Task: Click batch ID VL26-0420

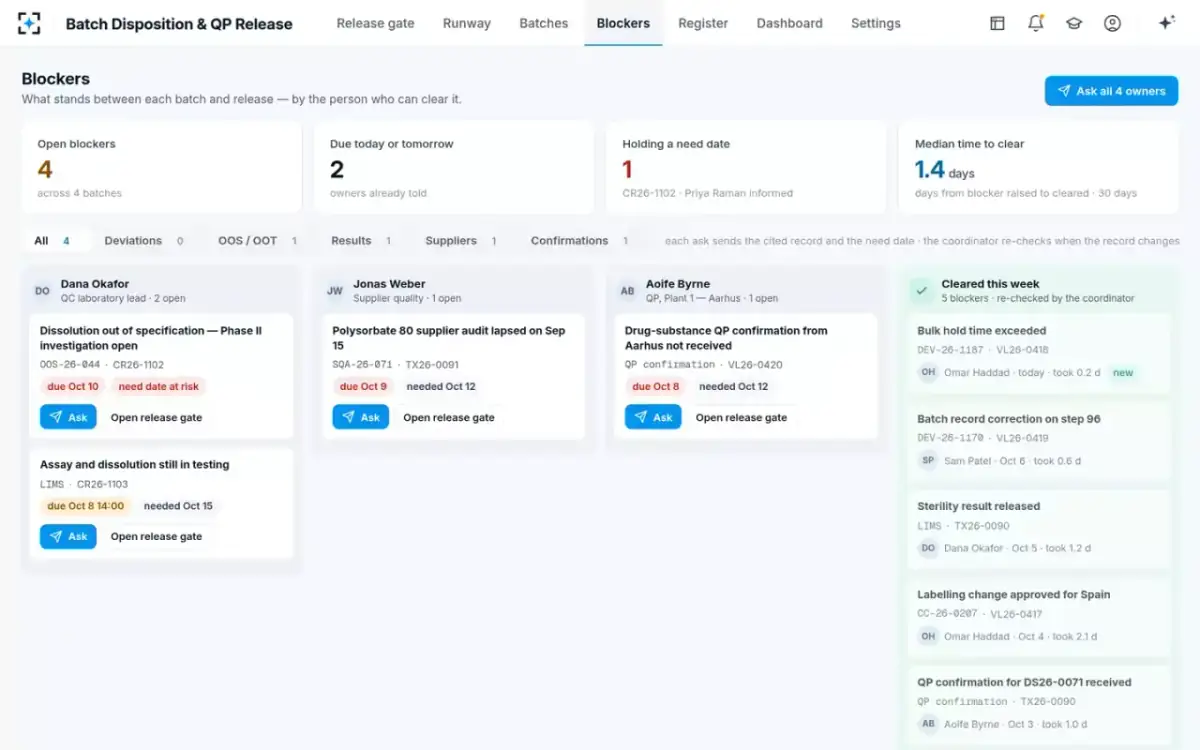Action: (x=756, y=365)
